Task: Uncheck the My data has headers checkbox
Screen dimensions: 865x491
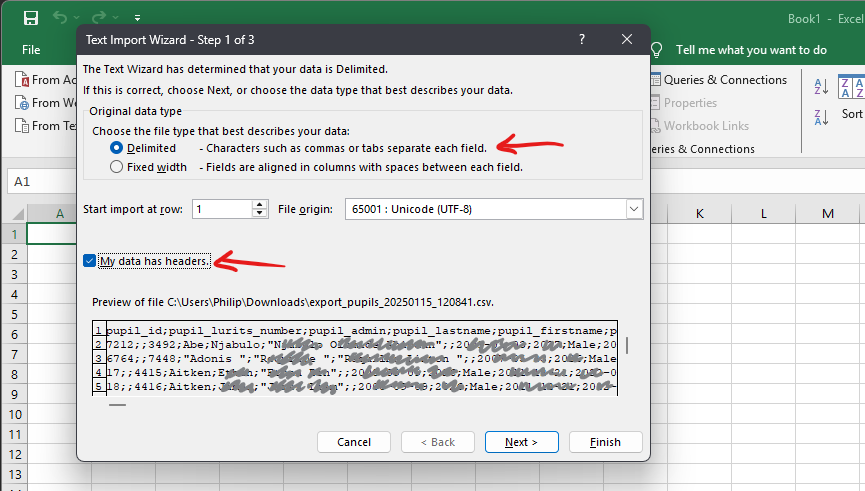Action: (x=90, y=261)
